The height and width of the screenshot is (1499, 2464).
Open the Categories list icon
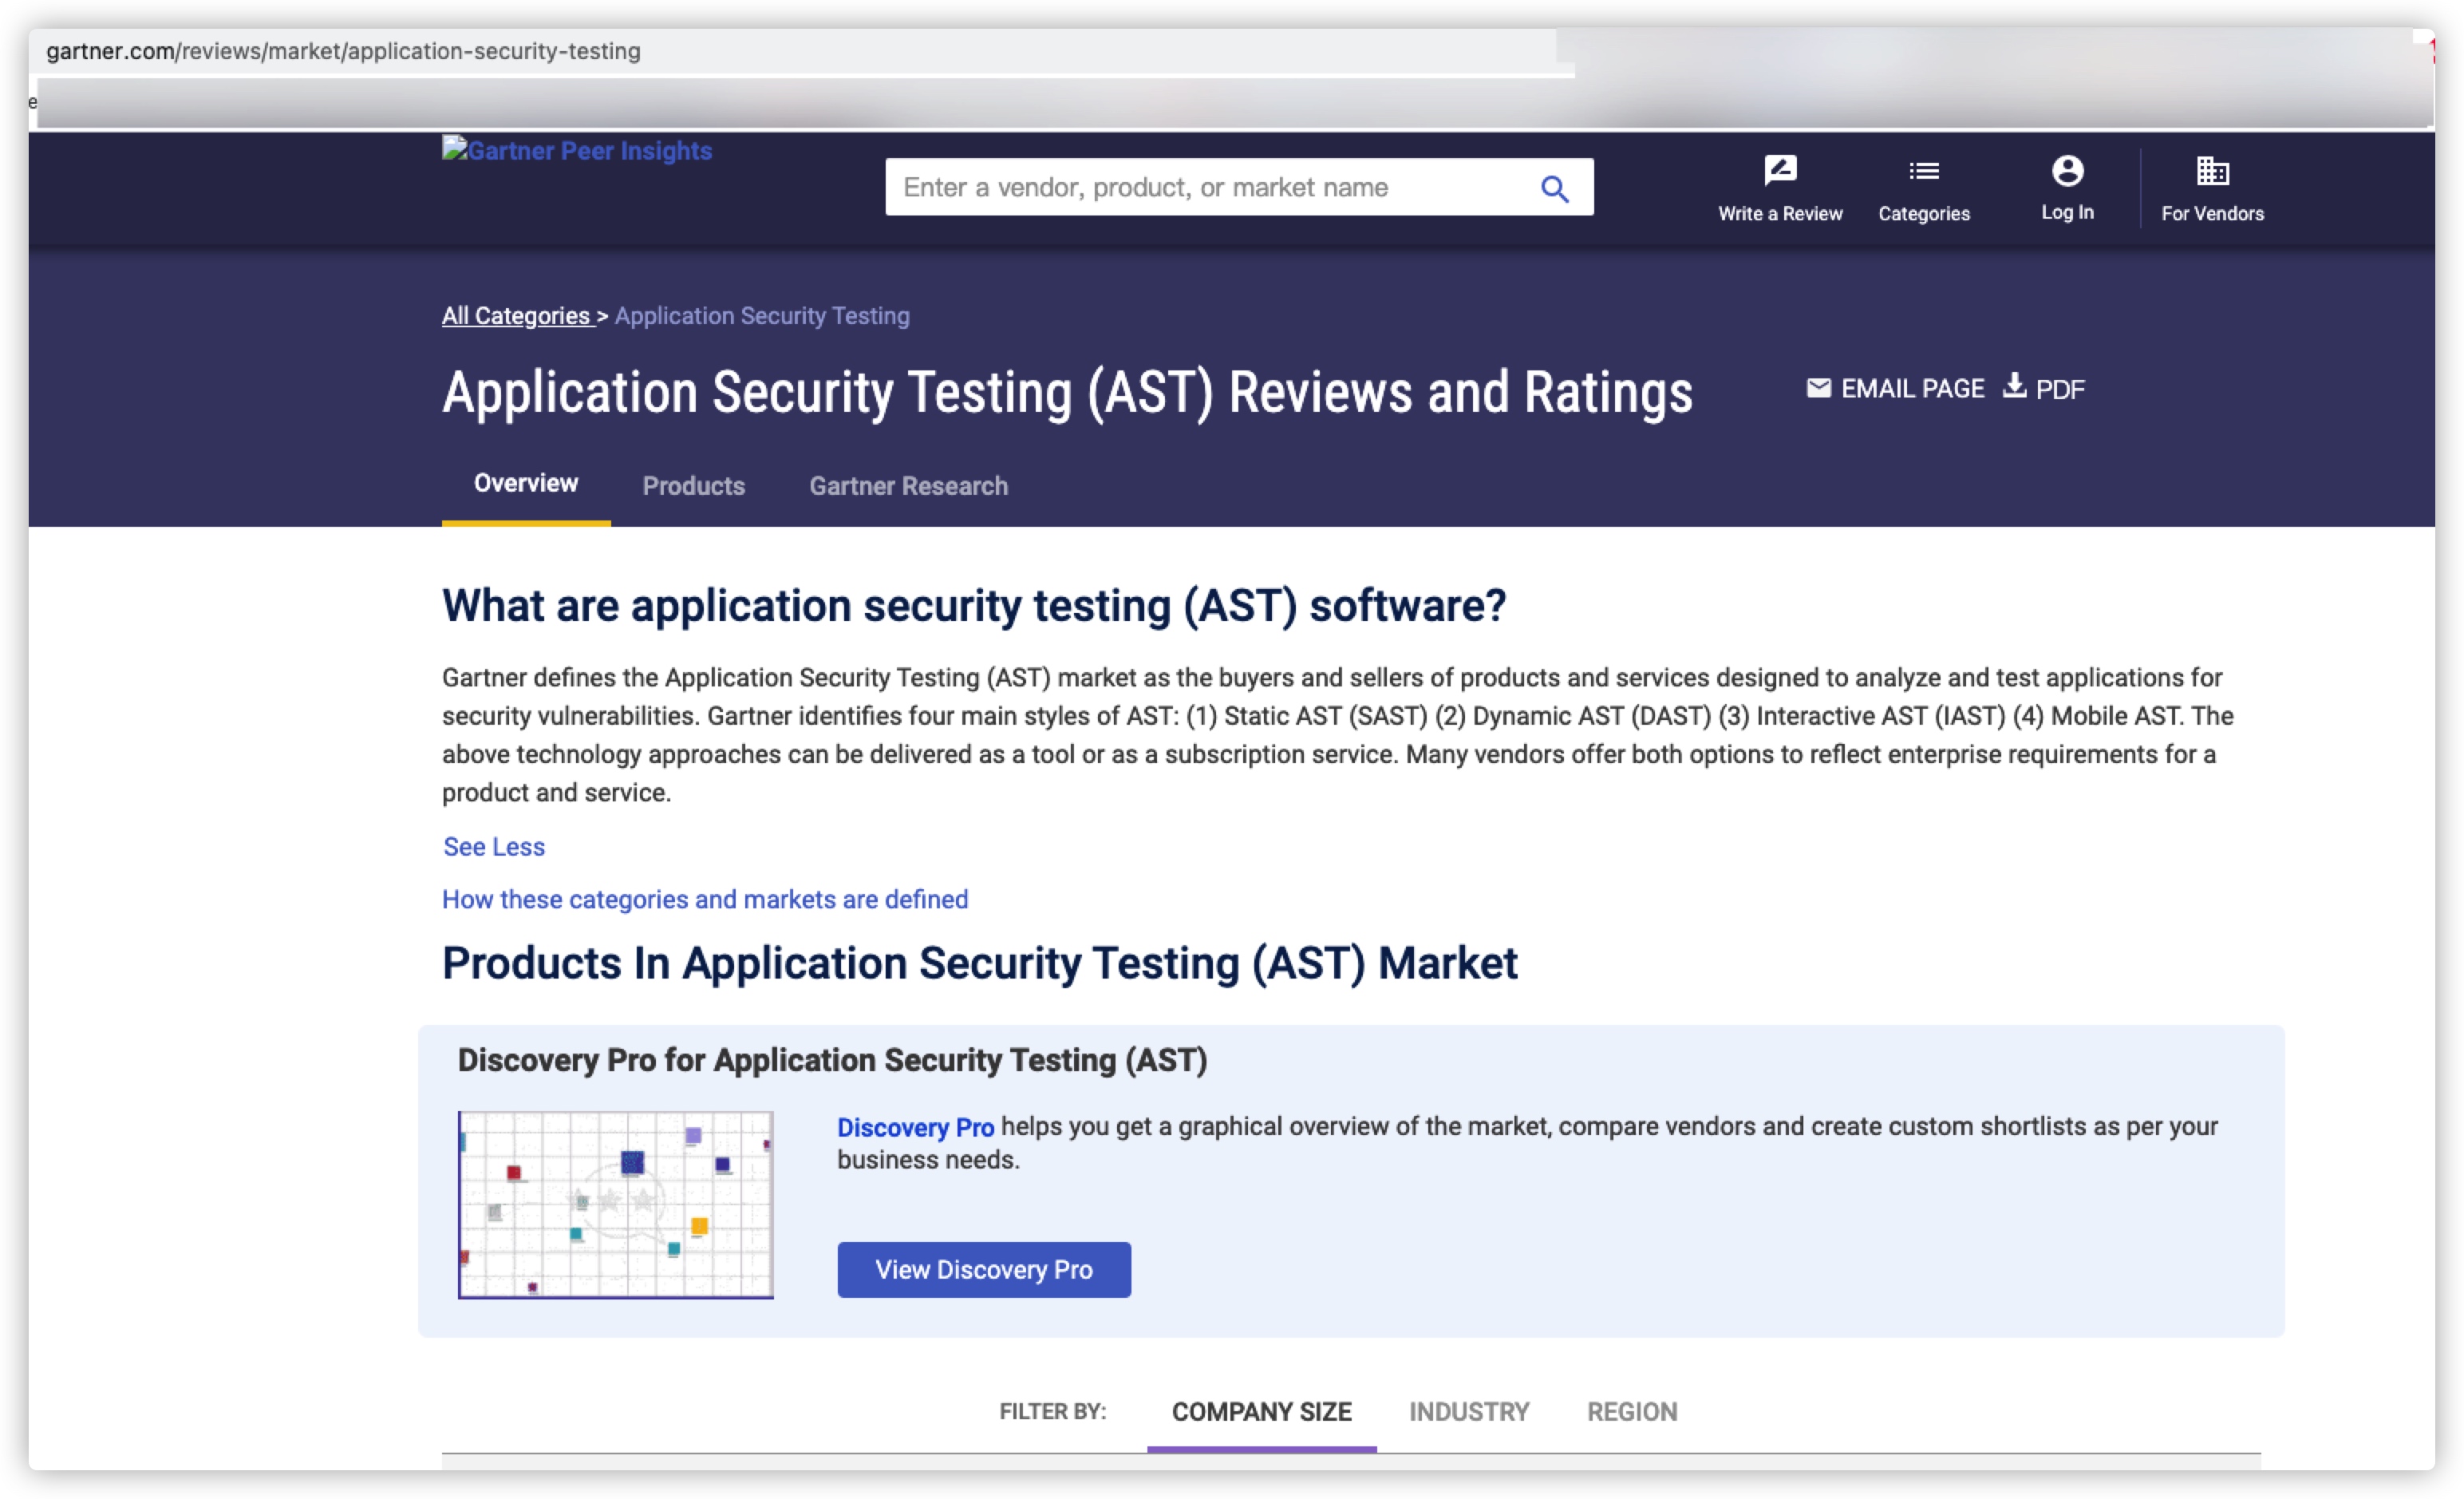point(1923,171)
